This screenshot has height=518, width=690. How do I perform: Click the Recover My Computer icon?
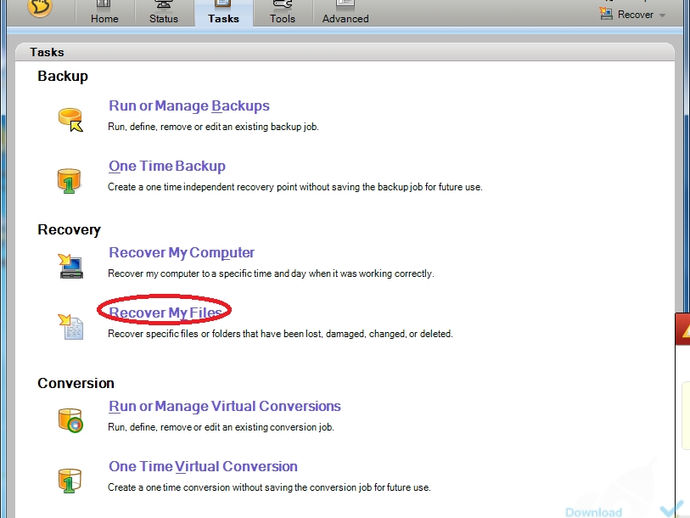point(70,266)
